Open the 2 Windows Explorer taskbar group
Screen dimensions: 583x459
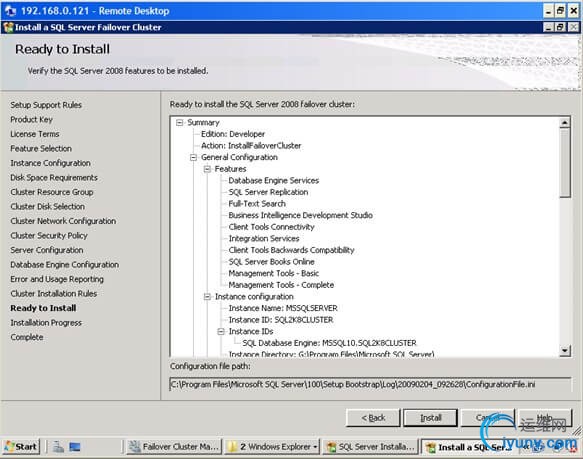coord(273,446)
